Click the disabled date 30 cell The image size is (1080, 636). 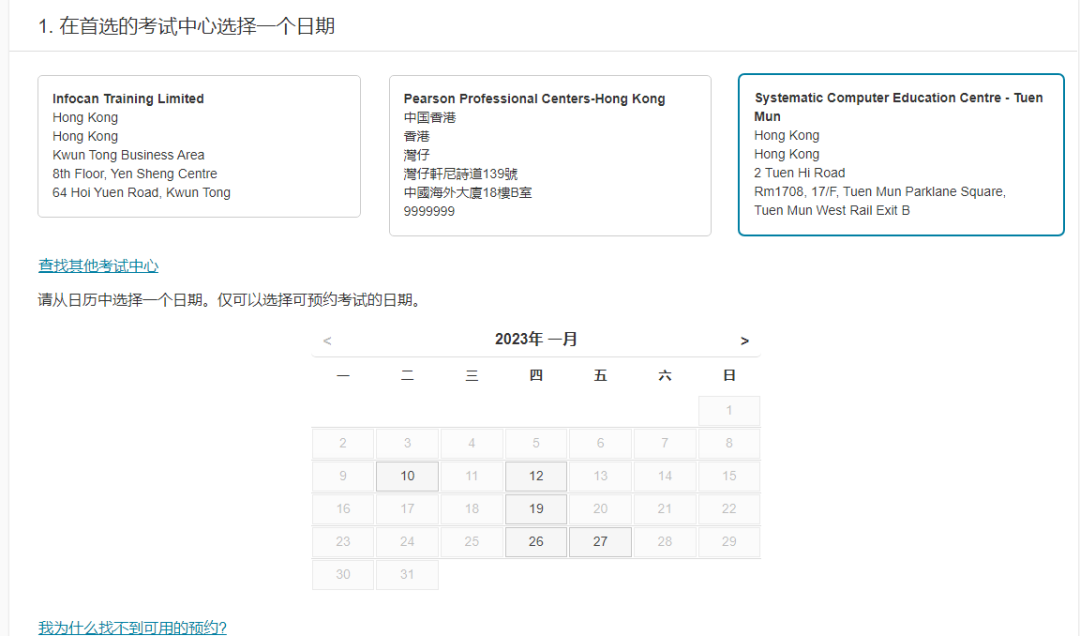point(343,575)
